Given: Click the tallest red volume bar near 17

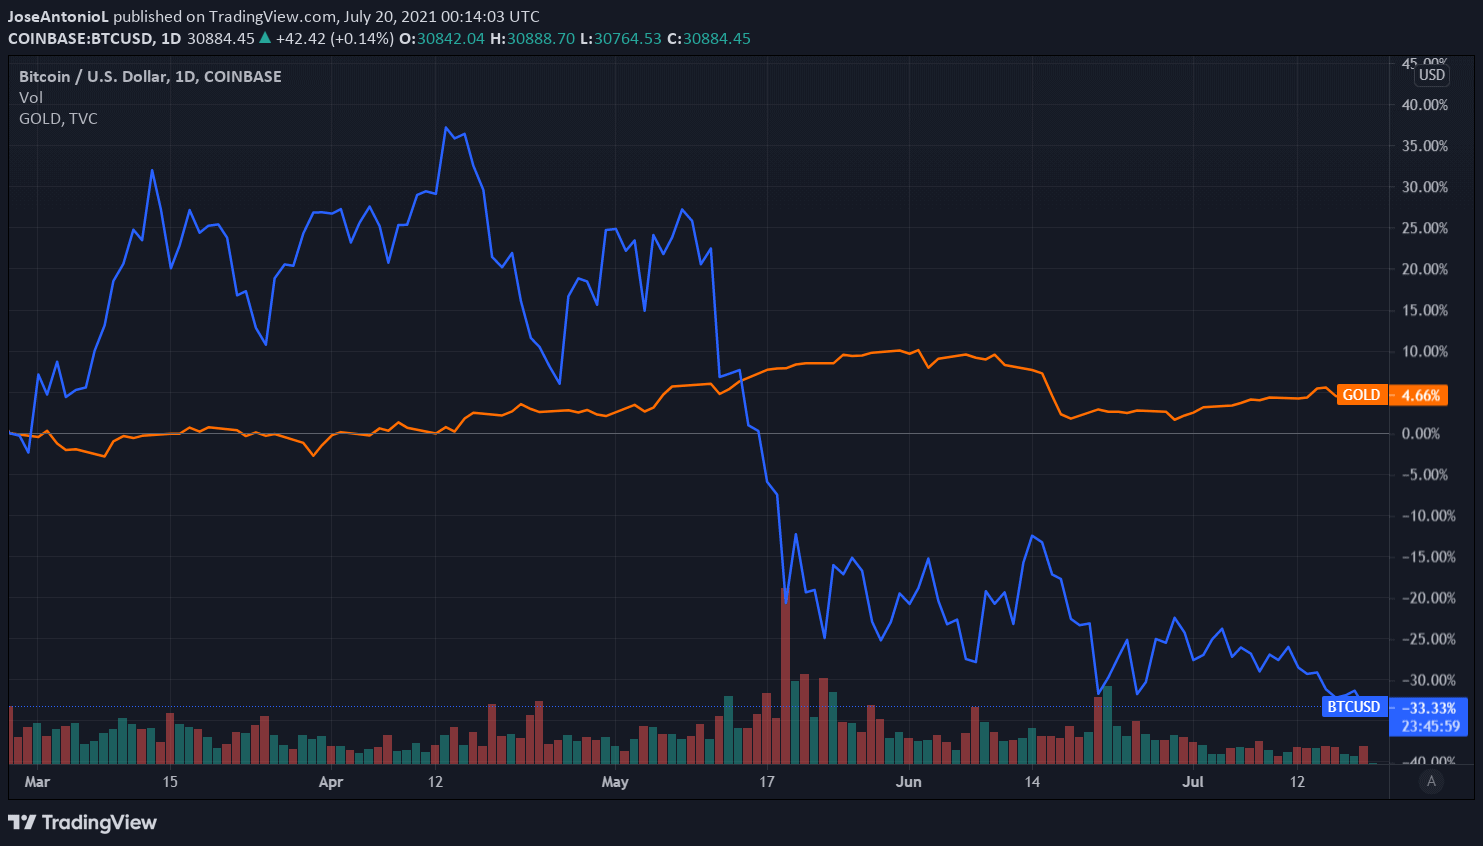Looking at the screenshot, I should pos(786,676).
